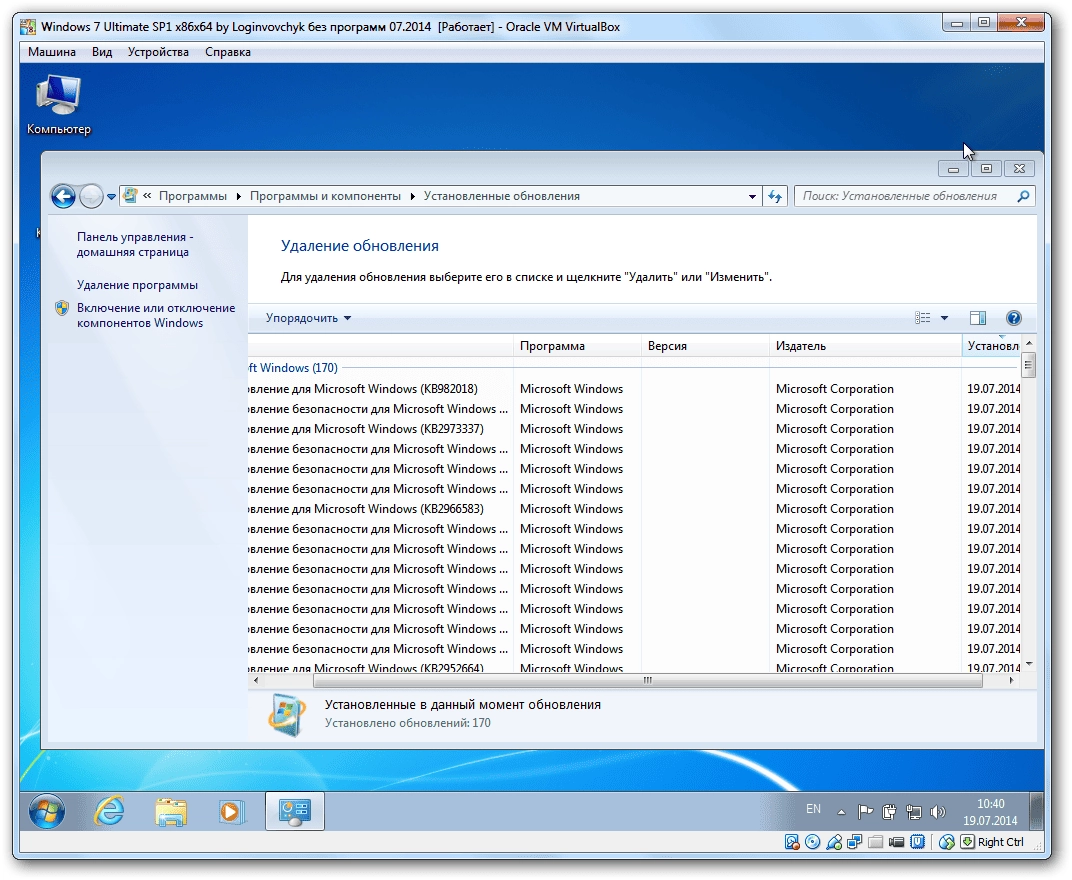Click the Action Center flag tray icon
This screenshot has width=1072, height=880.
point(865,812)
